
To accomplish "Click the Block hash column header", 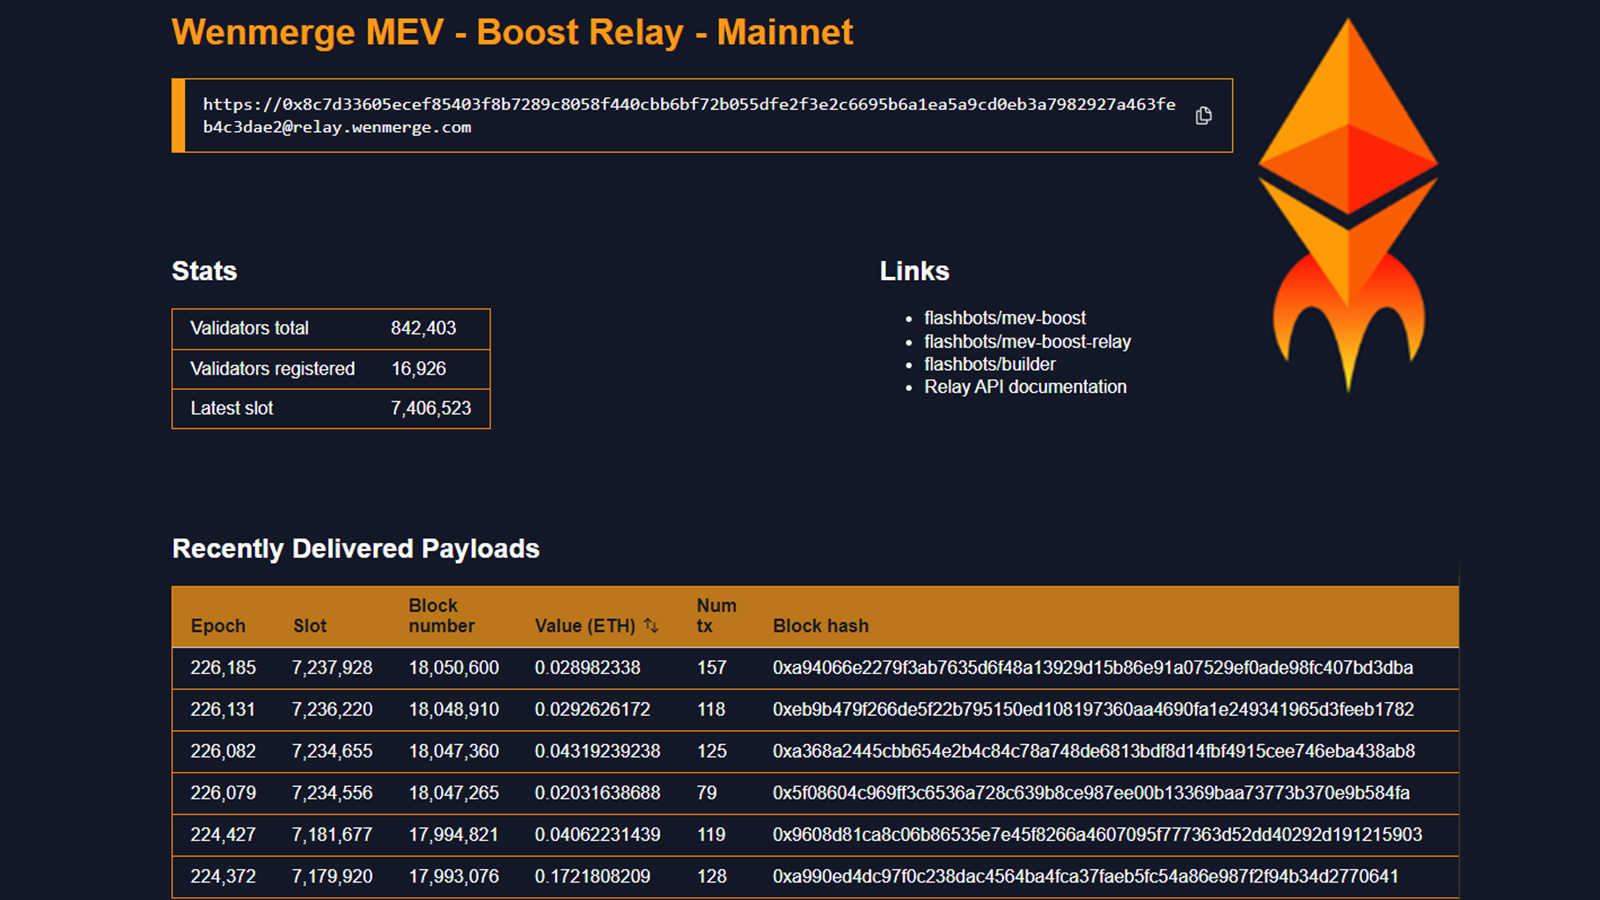I will 821,626.
